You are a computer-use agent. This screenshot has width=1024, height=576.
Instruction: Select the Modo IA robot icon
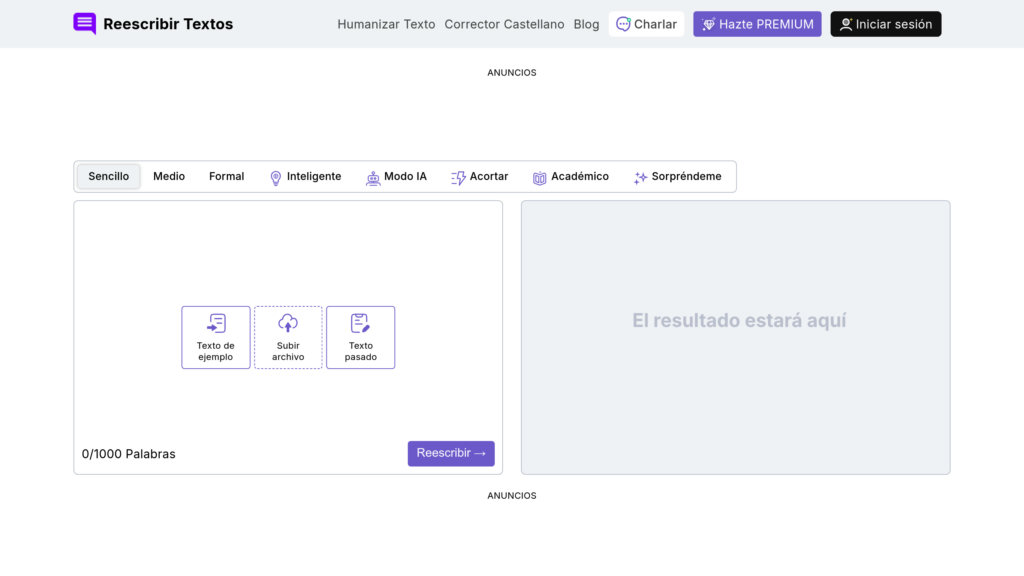[x=374, y=176]
